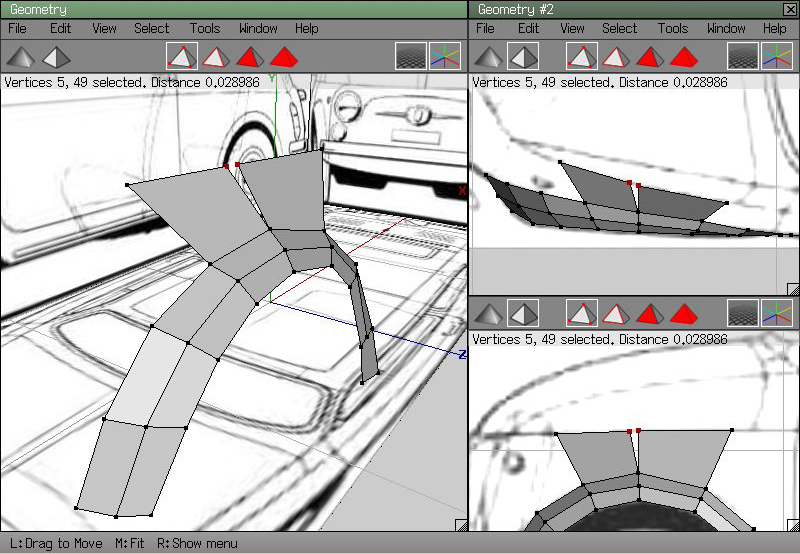Switch to edge selection mode in main Geometry window
The width and height of the screenshot is (800, 554).
coord(217,56)
